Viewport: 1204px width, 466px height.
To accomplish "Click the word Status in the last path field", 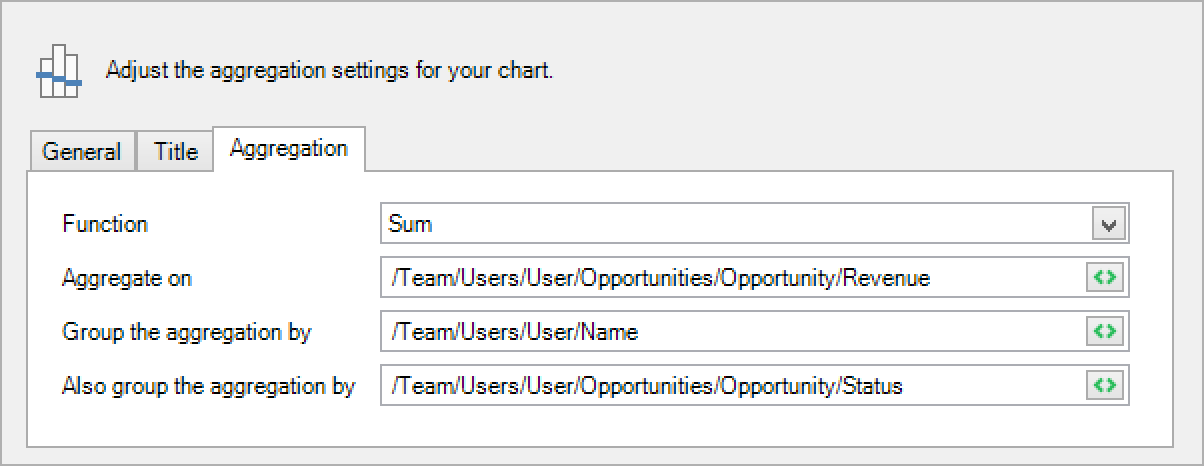I will click(x=872, y=386).
